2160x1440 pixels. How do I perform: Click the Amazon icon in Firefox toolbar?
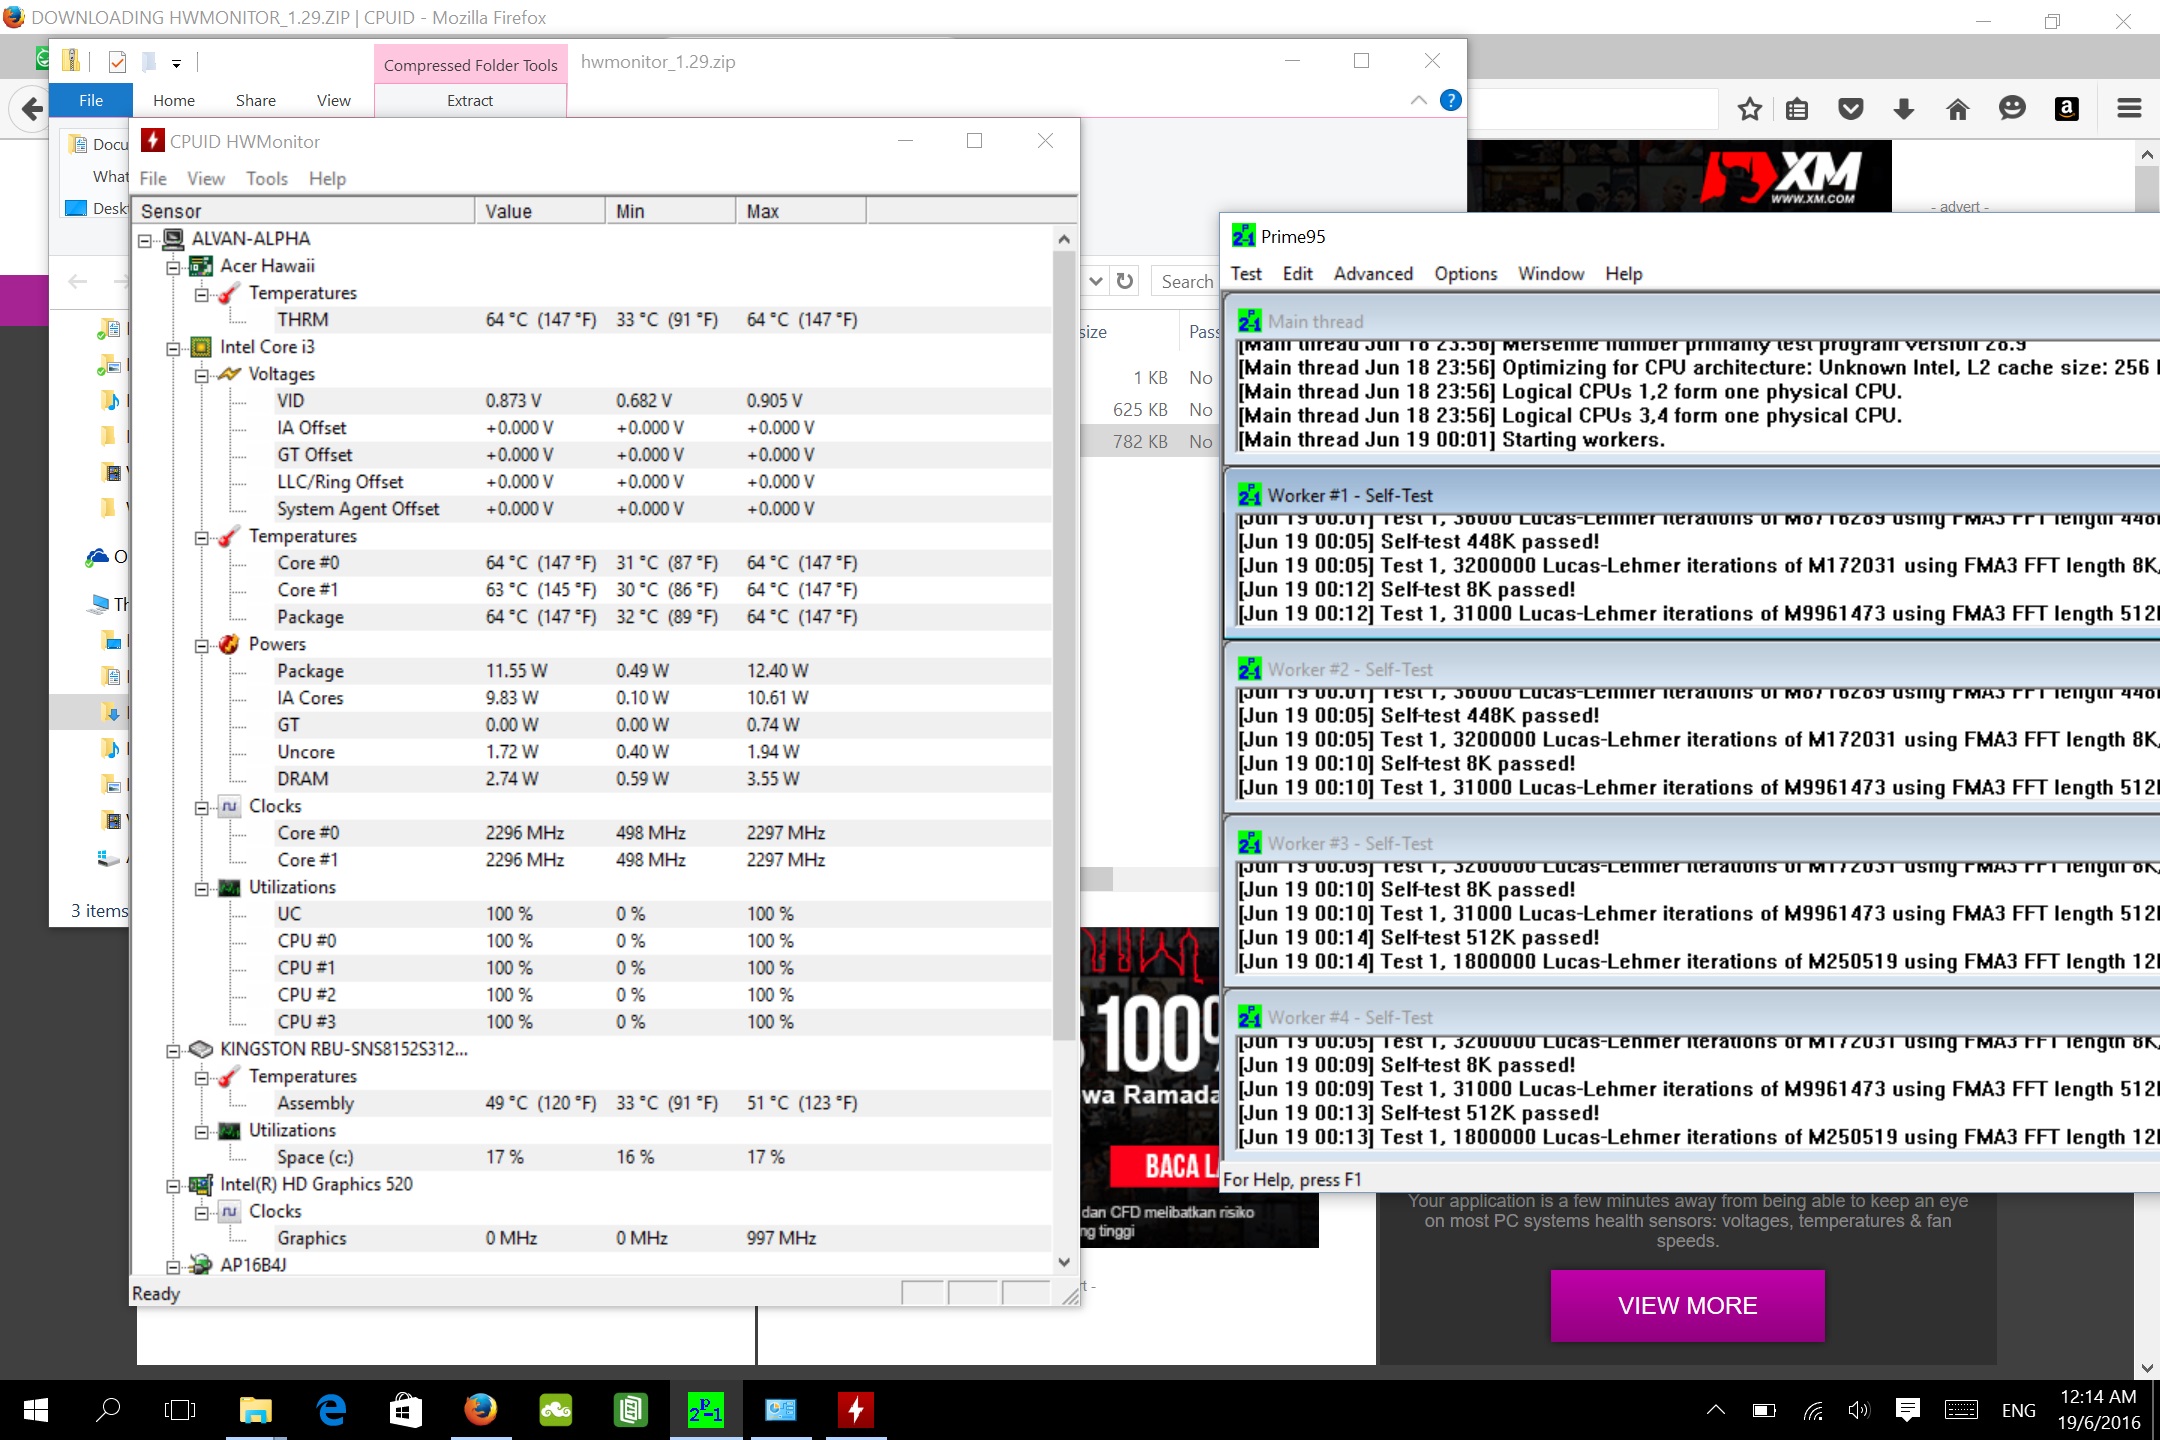click(2066, 109)
